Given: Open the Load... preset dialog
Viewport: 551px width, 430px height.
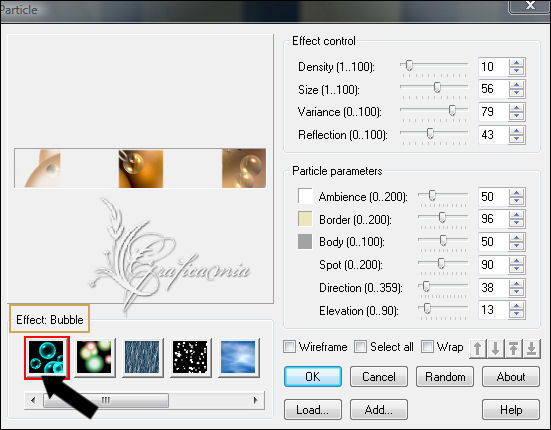Looking at the screenshot, I should click(313, 410).
